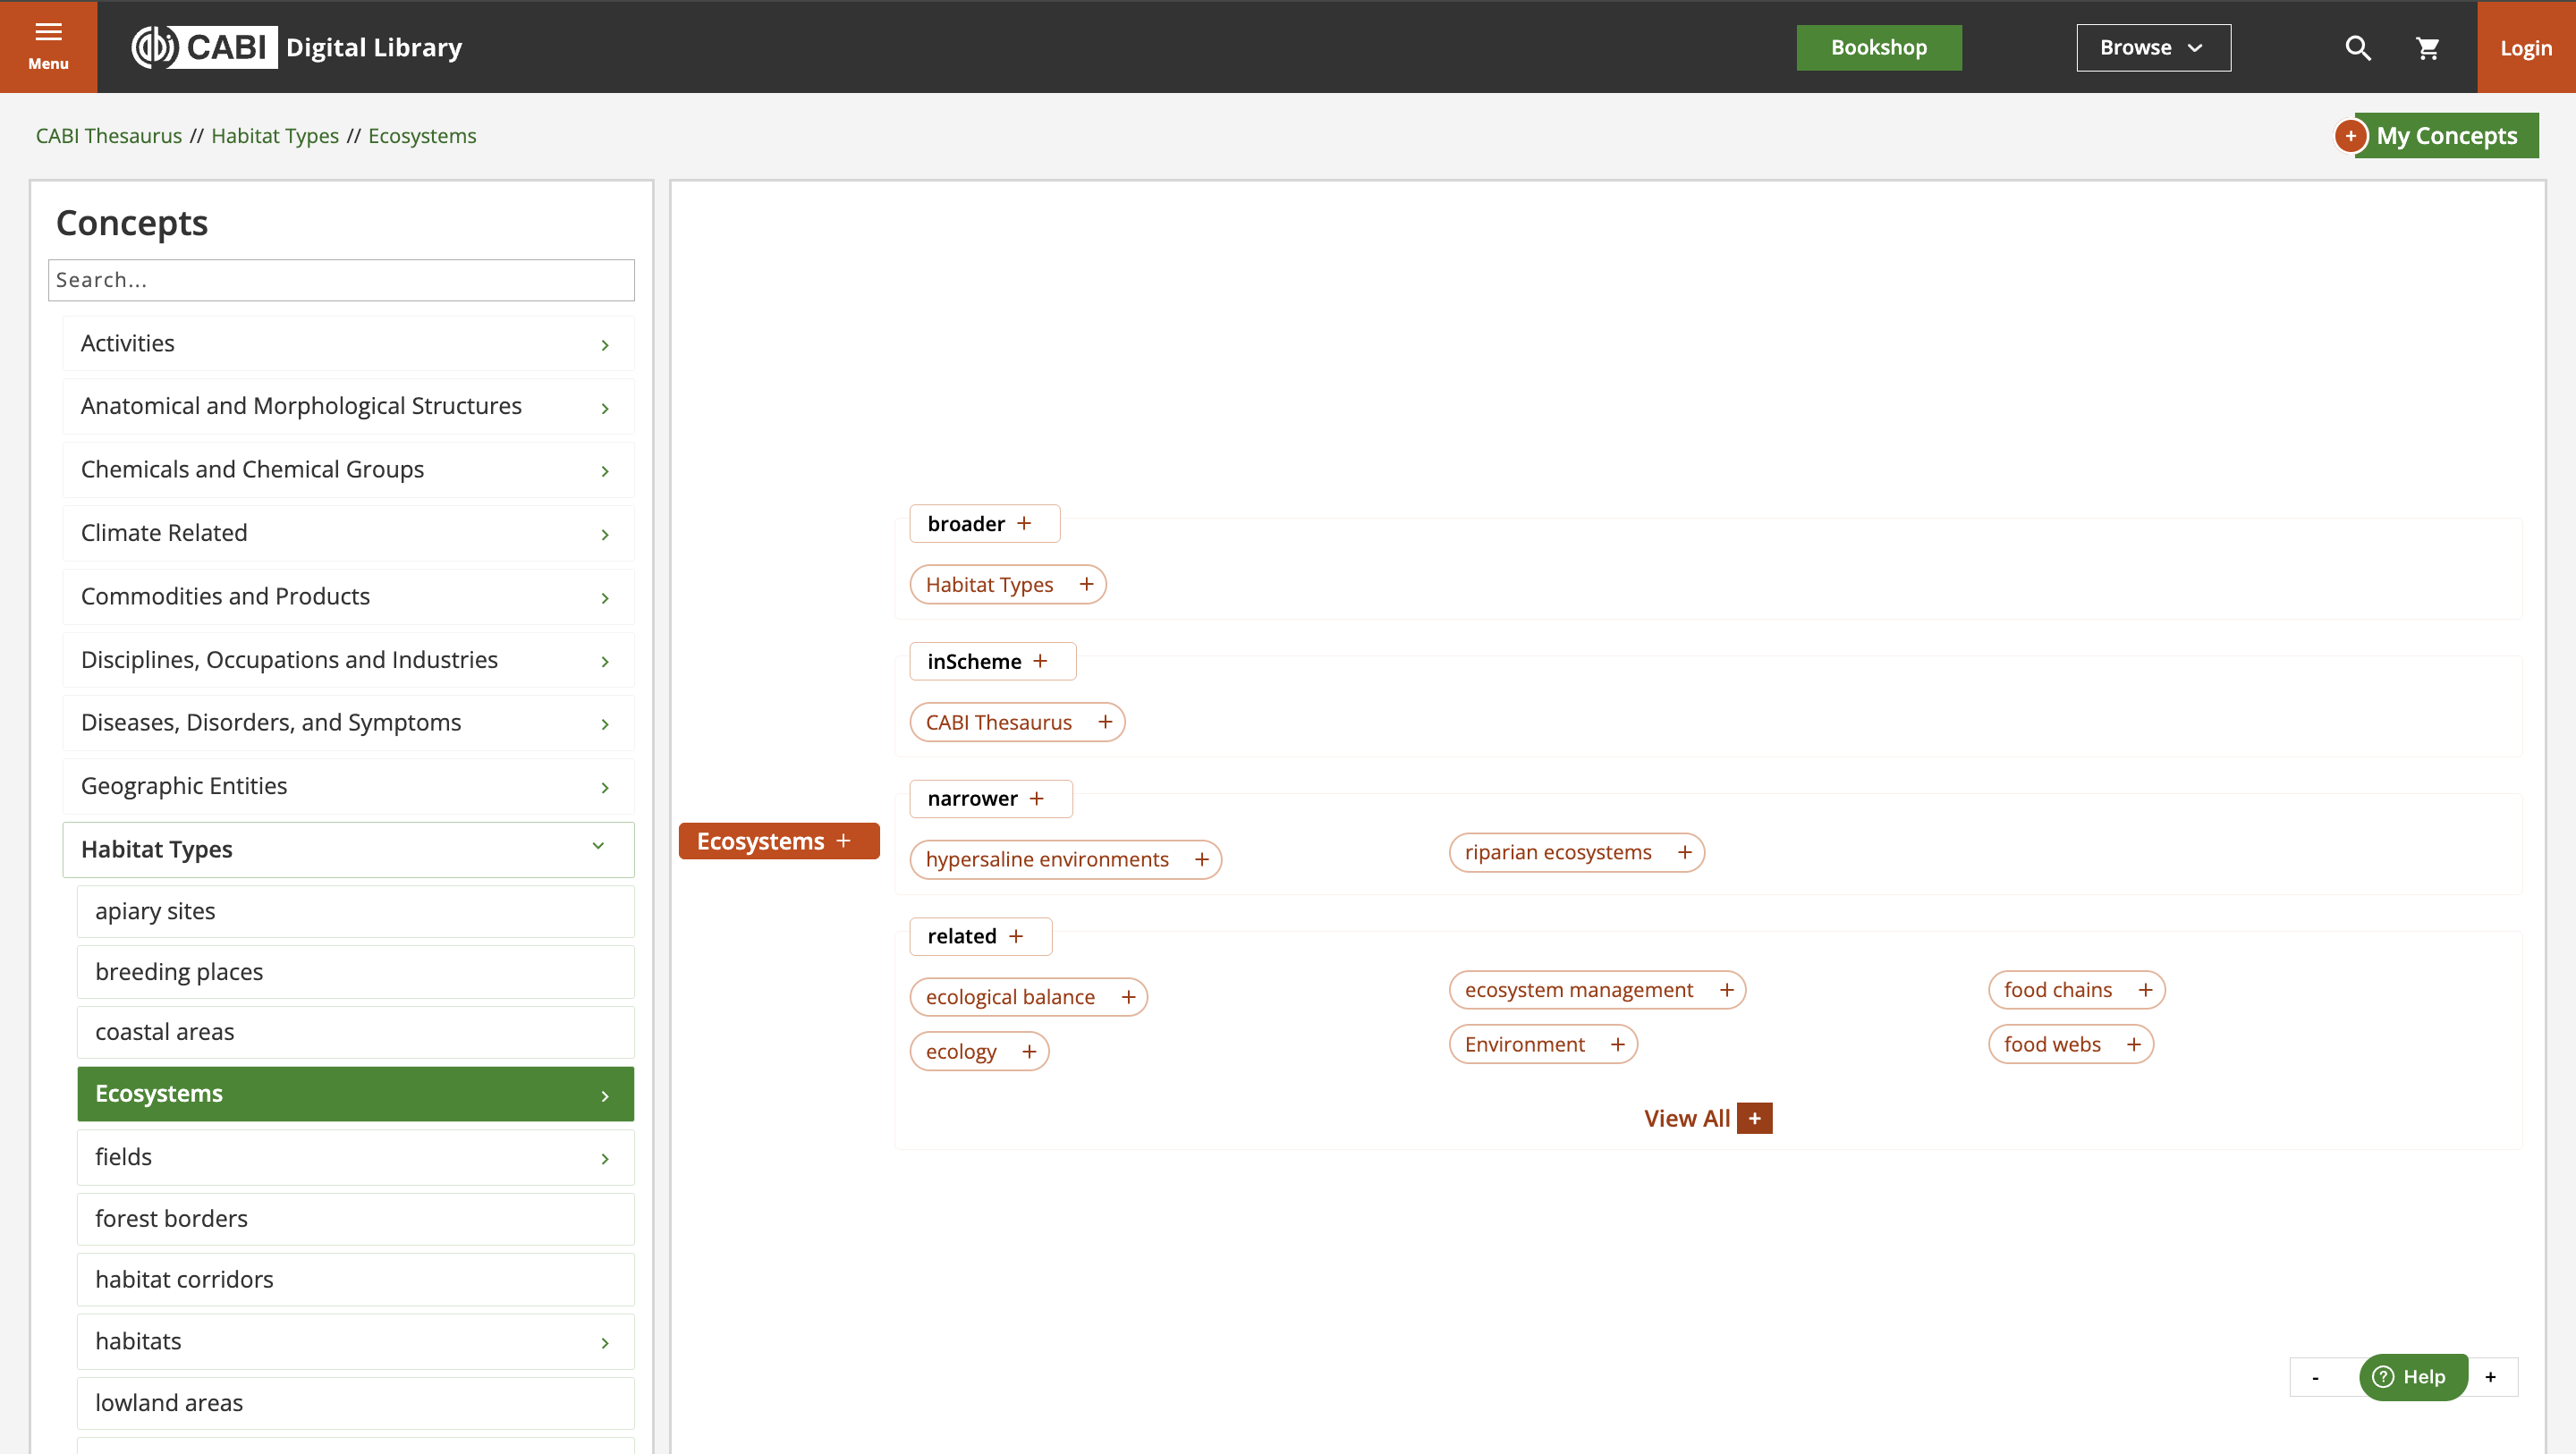Add riparian ecosystems using its plus icon

(1685, 852)
